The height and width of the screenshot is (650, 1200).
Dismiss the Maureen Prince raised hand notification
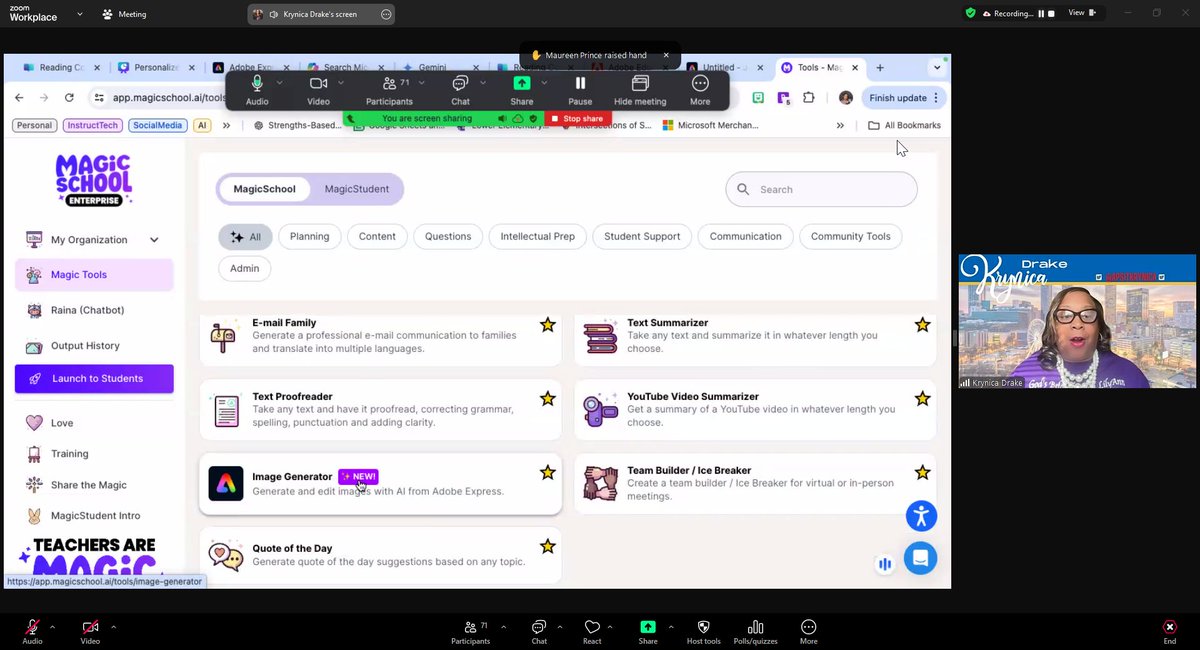pyautogui.click(x=666, y=55)
